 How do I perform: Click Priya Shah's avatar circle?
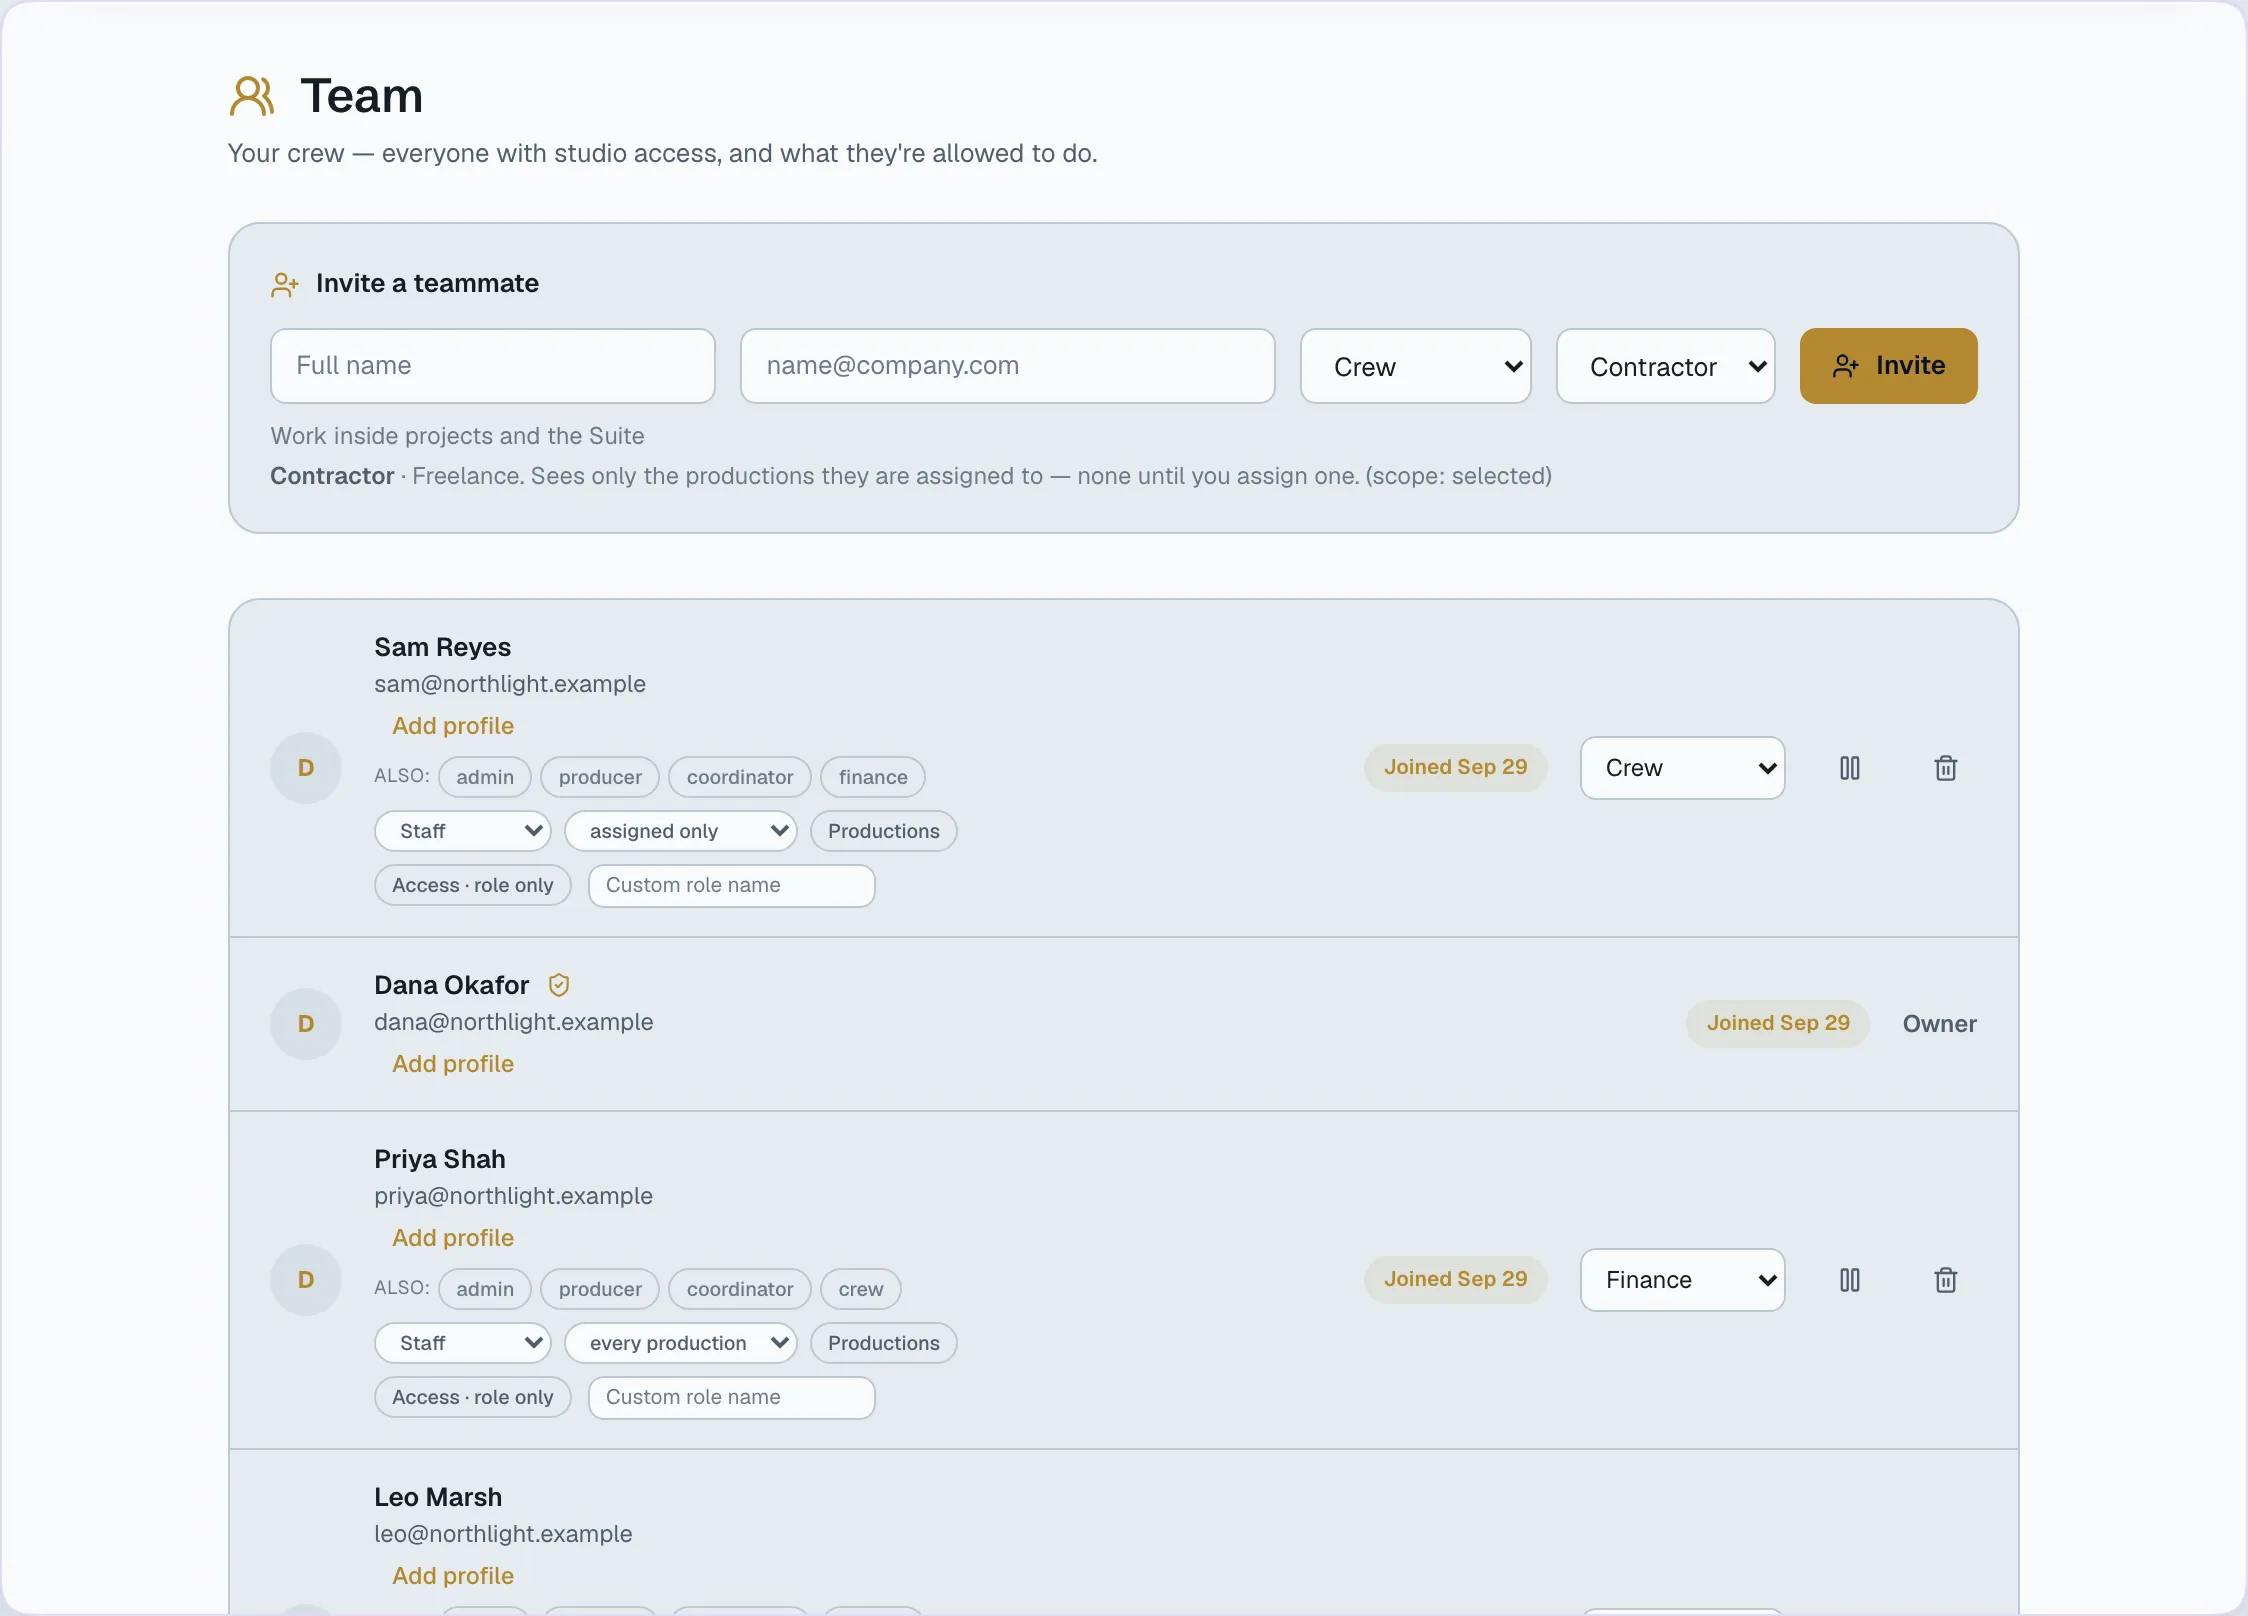pos(306,1280)
